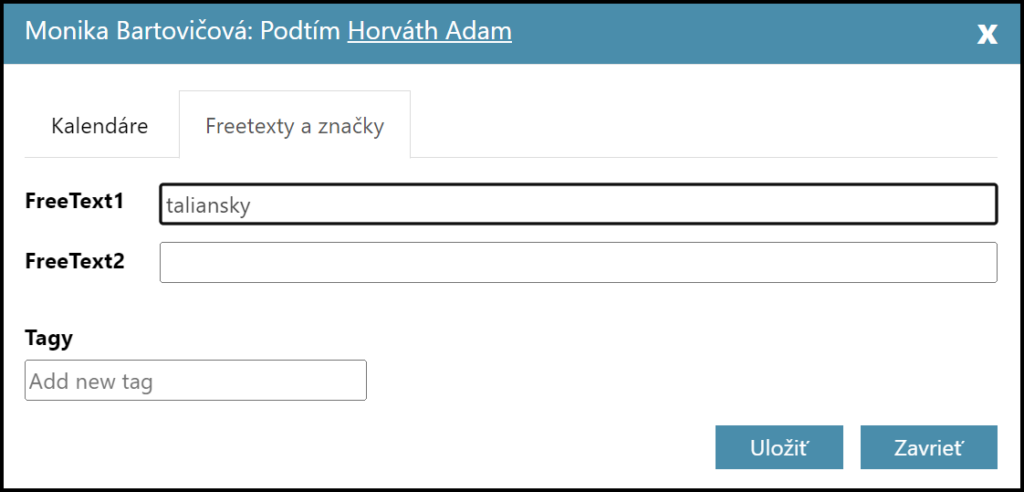Close the dialog with the X icon
The image size is (1024, 492).
point(987,34)
